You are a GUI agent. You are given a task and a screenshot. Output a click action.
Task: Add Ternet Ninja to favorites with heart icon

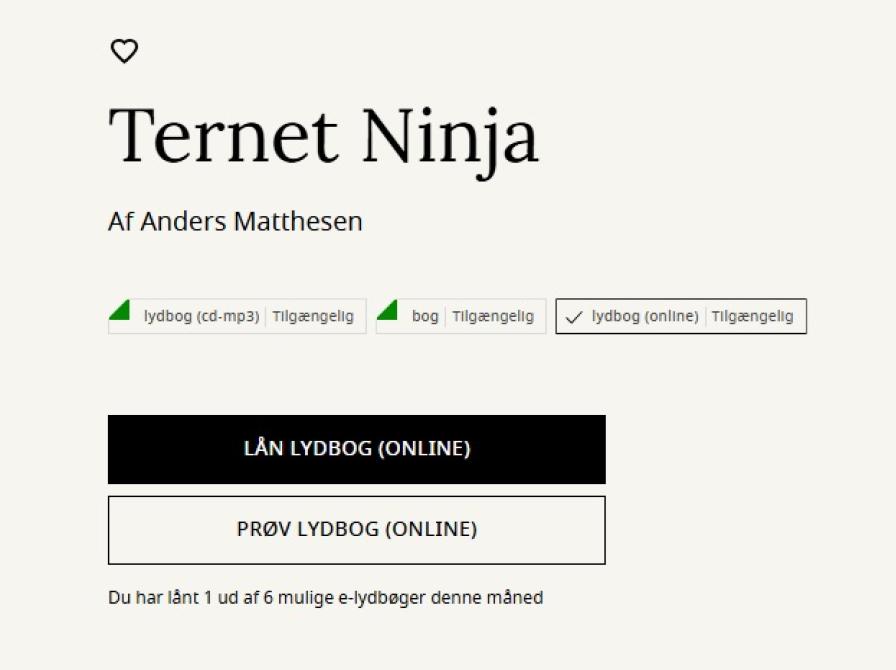[x=124, y=51]
